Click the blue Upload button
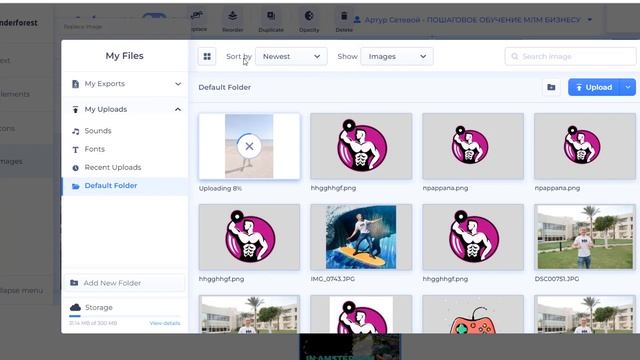 pos(594,87)
